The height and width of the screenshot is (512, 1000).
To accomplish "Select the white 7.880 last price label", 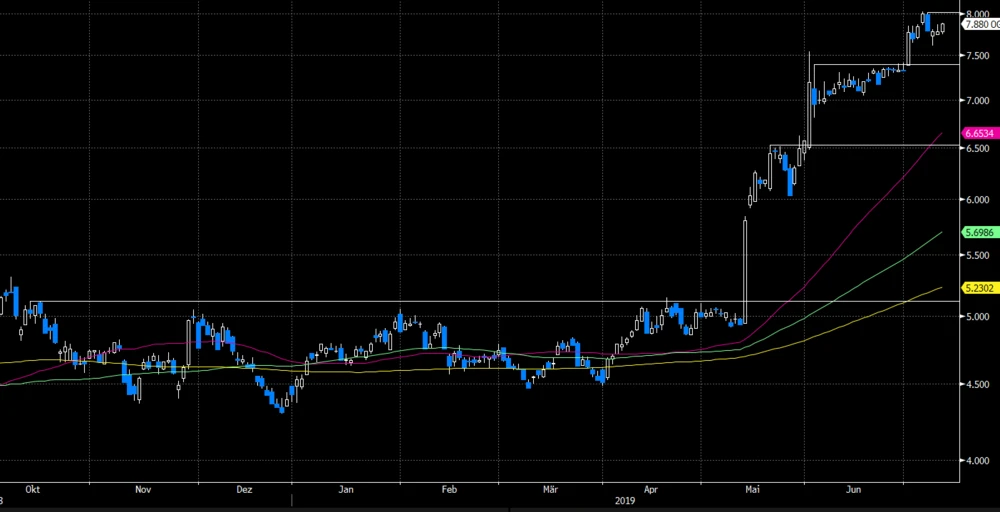I will point(979,24).
